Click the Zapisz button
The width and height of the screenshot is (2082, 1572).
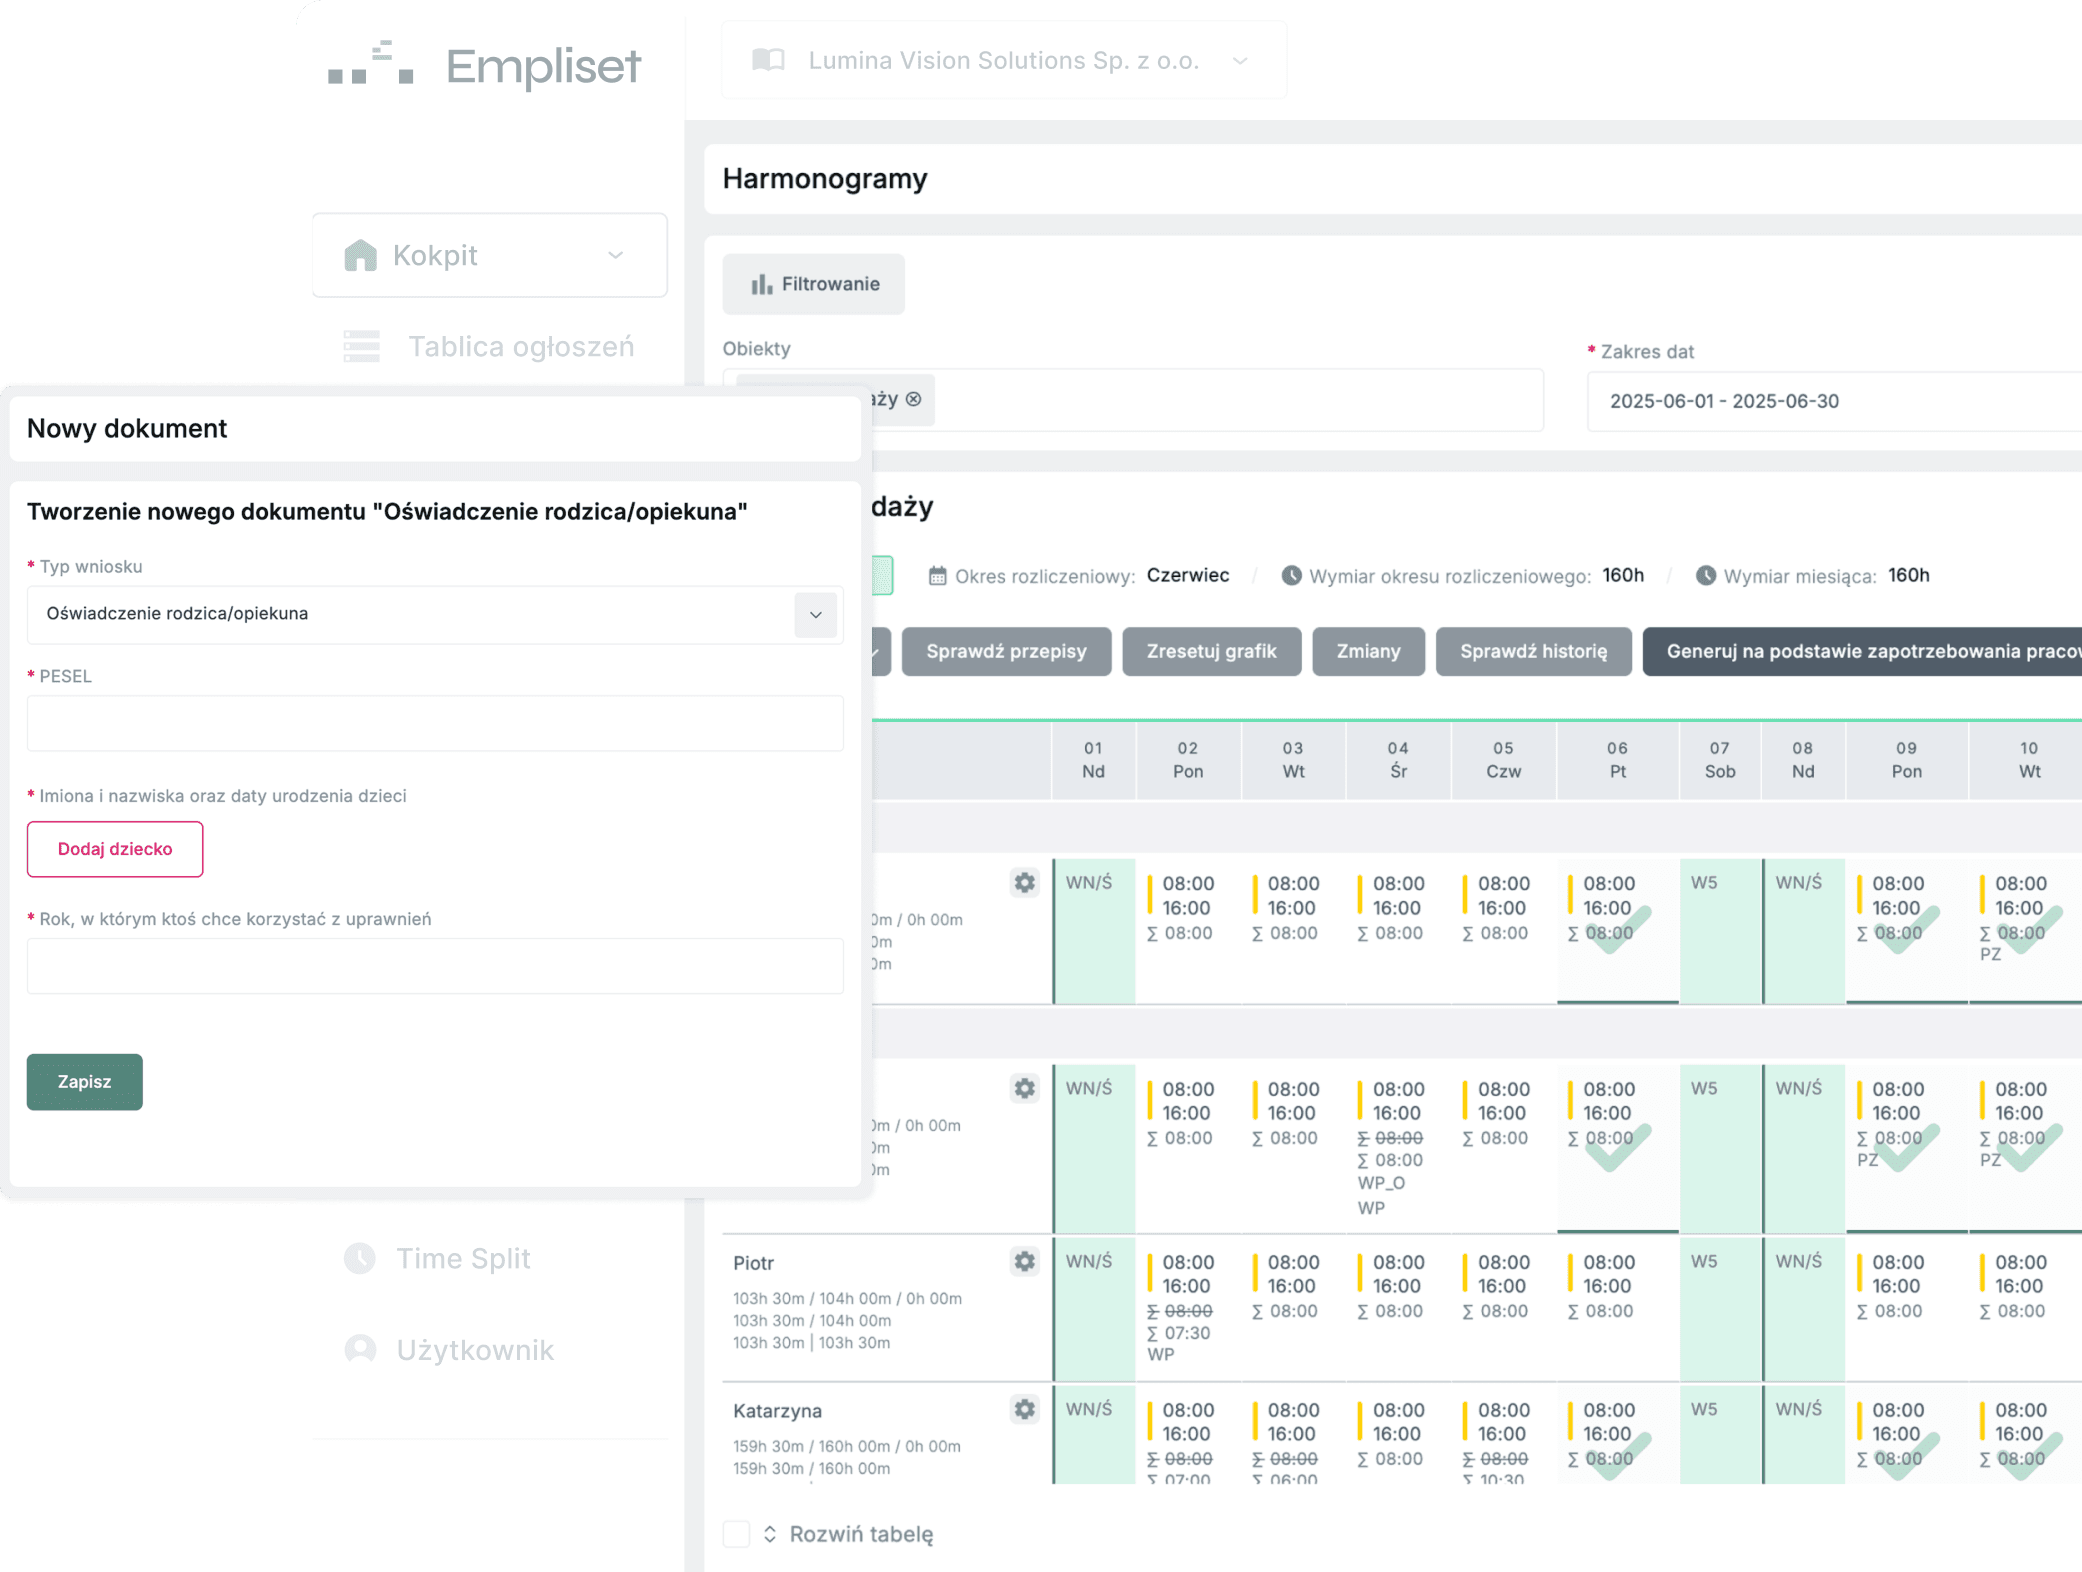click(x=85, y=1082)
